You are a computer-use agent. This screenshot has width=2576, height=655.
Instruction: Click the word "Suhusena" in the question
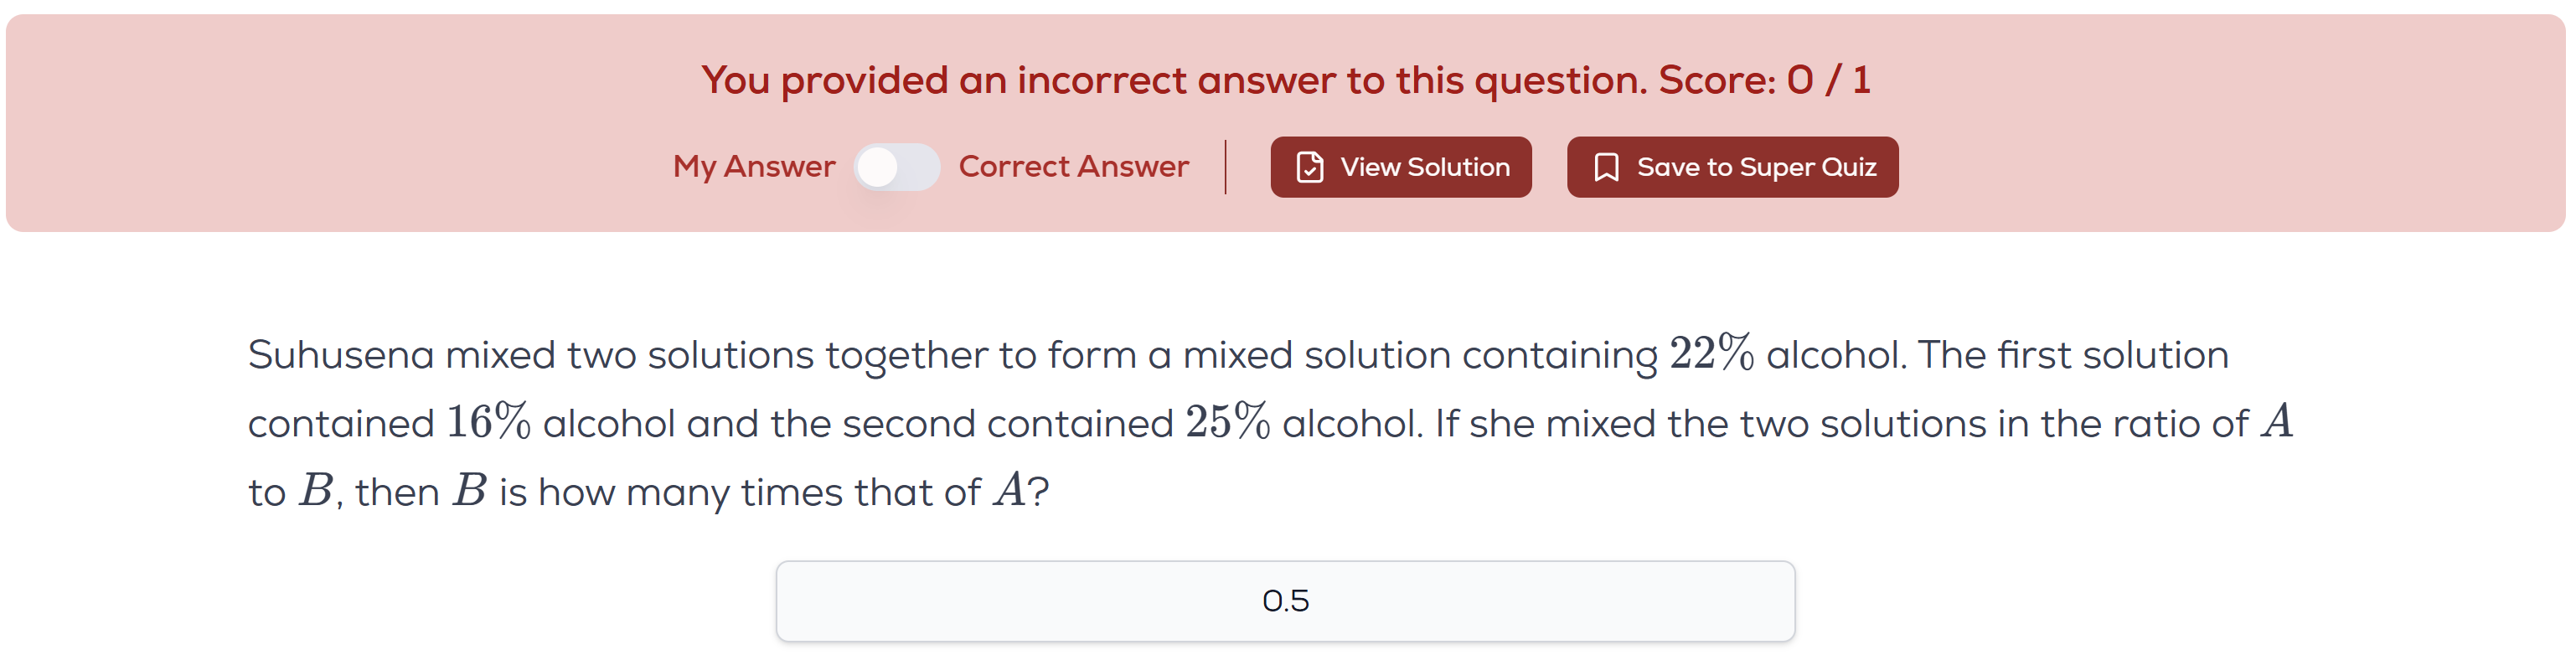pyautogui.click(x=341, y=355)
